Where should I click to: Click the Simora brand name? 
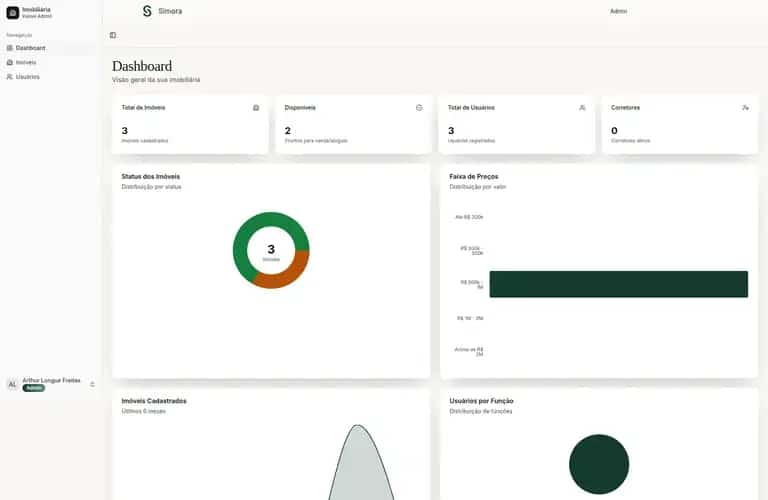coord(170,11)
